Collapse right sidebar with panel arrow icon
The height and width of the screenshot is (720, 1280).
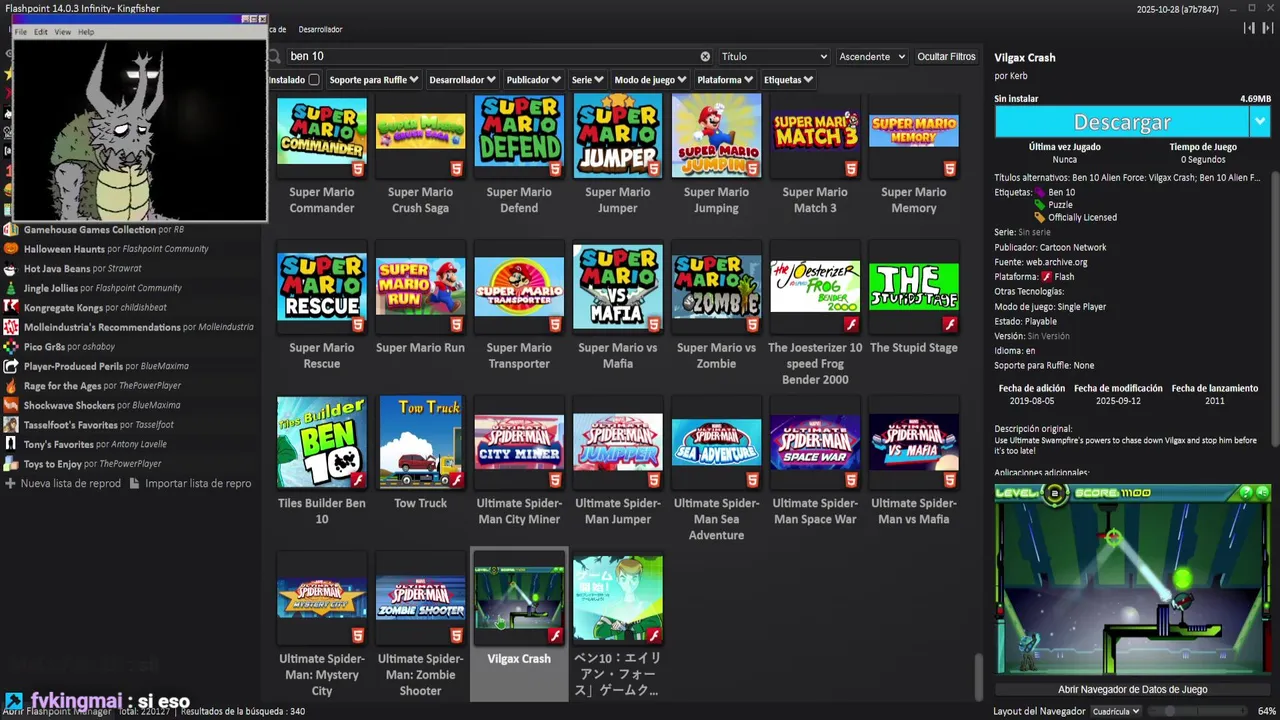point(1270,28)
